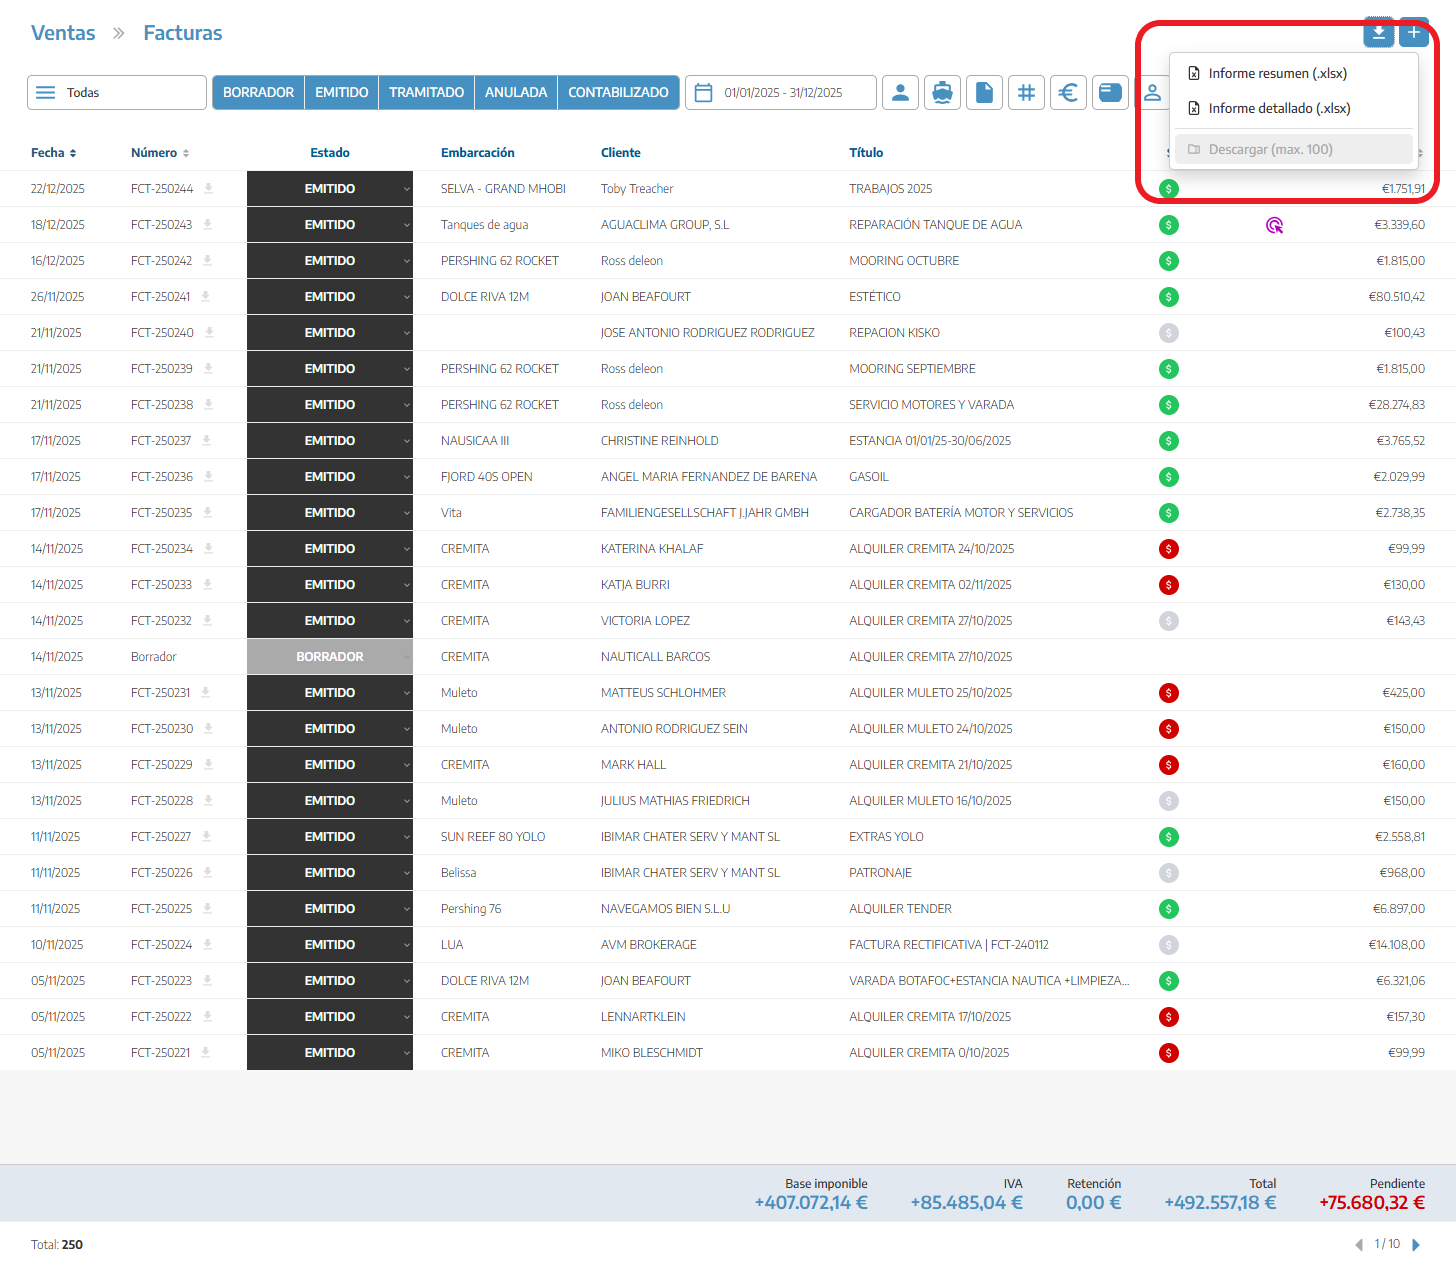Open the BORRADOR status dropdown for NAUTICALL BARCOS
This screenshot has height=1273, width=1456.
330,657
